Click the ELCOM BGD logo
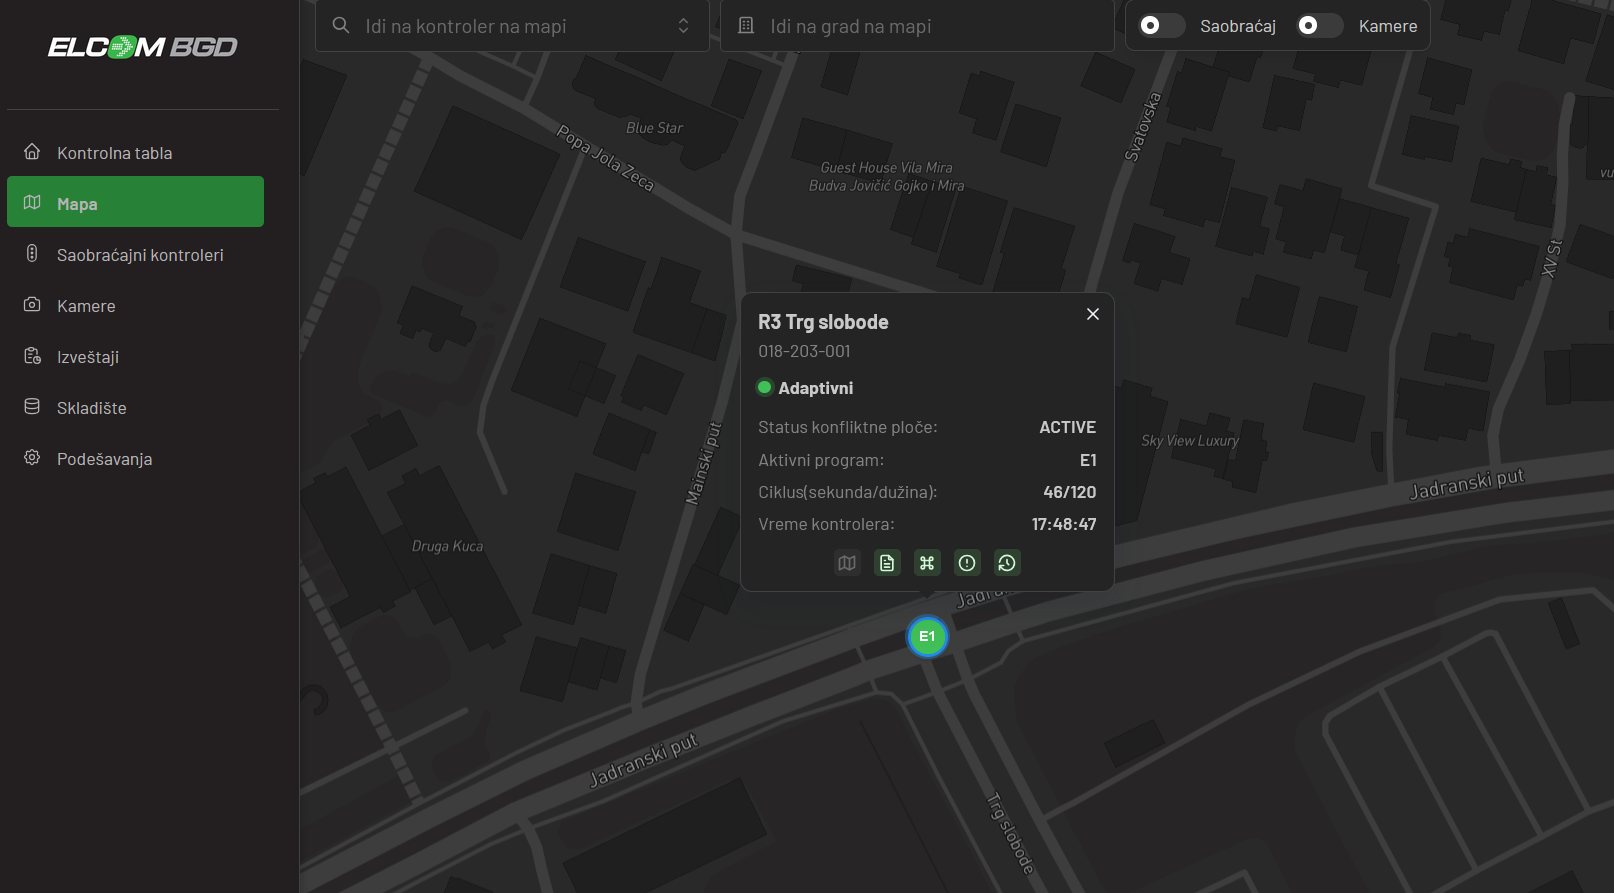Screen dimensions: 1614x893 coord(143,47)
